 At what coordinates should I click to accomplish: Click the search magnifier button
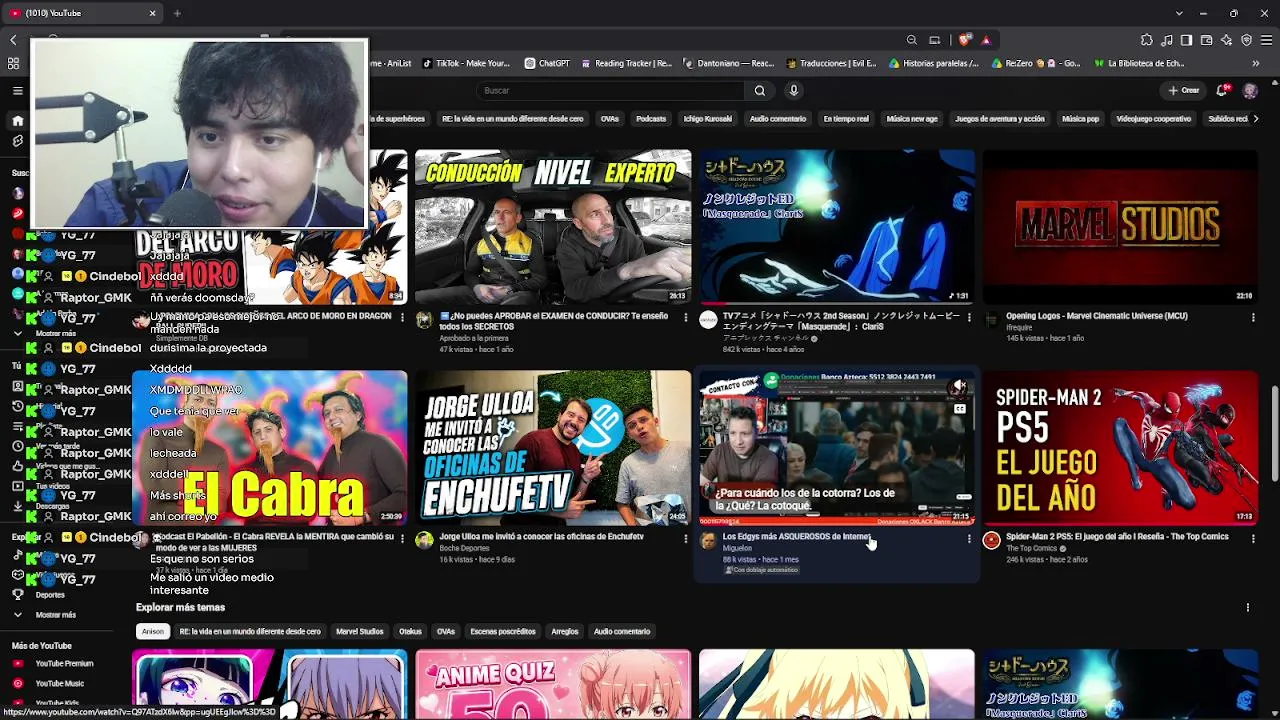tap(760, 91)
